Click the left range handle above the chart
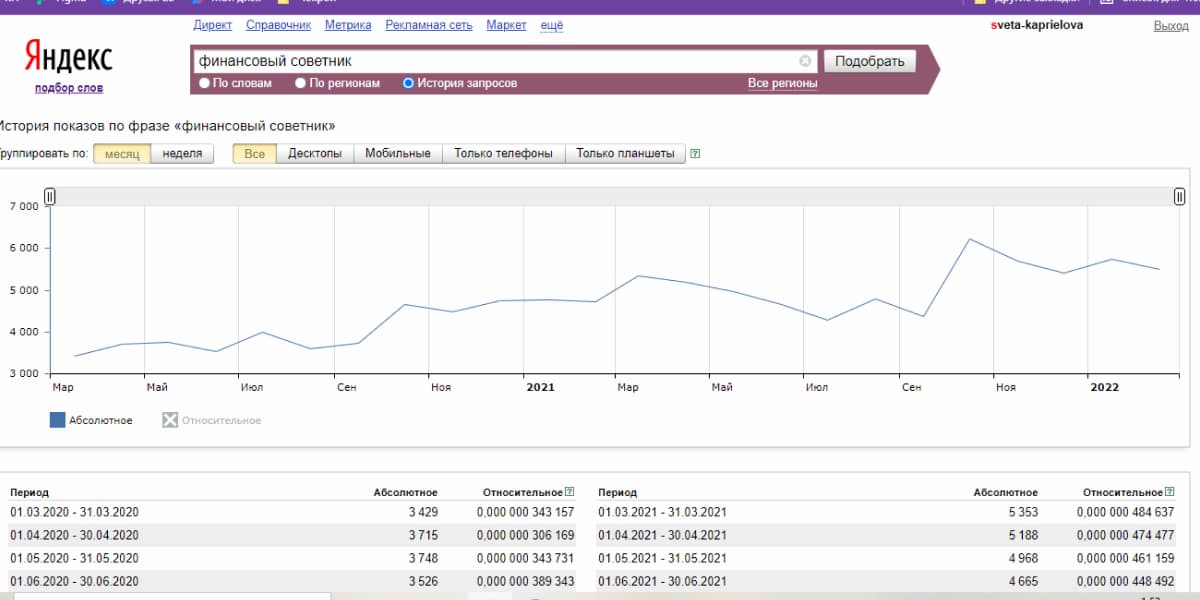The height and width of the screenshot is (600, 1200). 50,197
